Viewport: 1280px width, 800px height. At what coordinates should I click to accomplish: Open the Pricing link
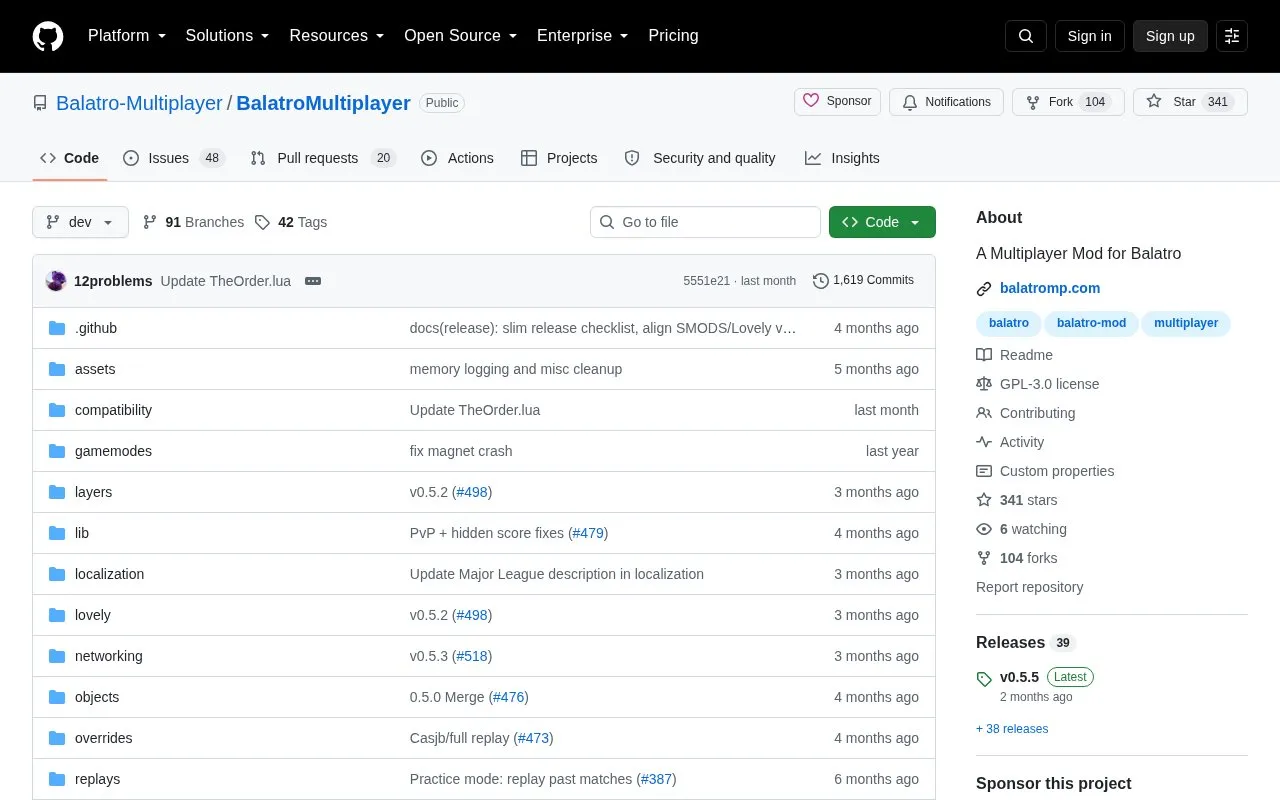(x=673, y=36)
